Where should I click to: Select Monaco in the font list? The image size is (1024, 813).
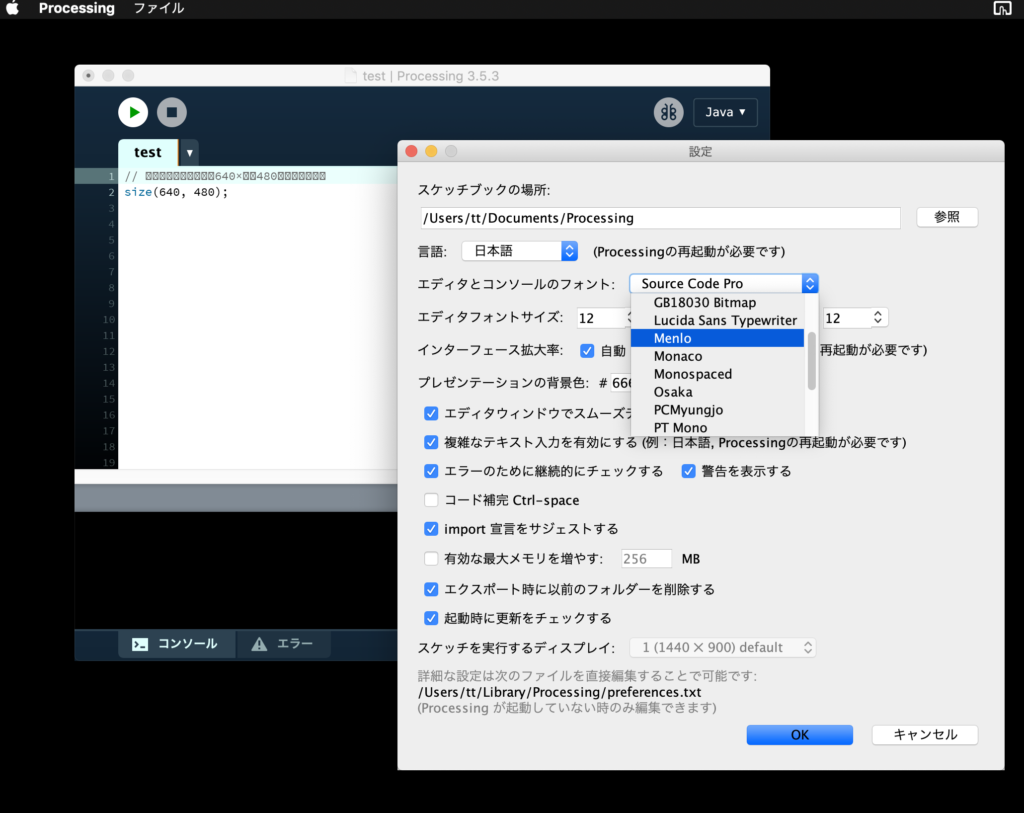tap(717, 356)
